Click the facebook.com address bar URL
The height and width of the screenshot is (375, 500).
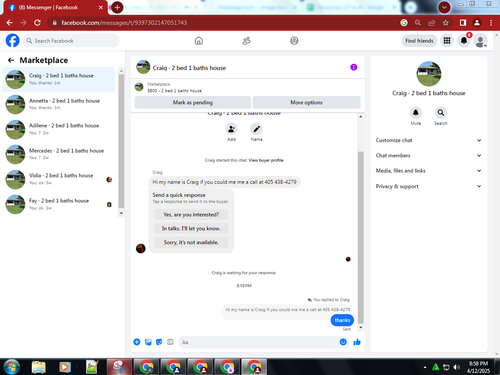tap(124, 23)
